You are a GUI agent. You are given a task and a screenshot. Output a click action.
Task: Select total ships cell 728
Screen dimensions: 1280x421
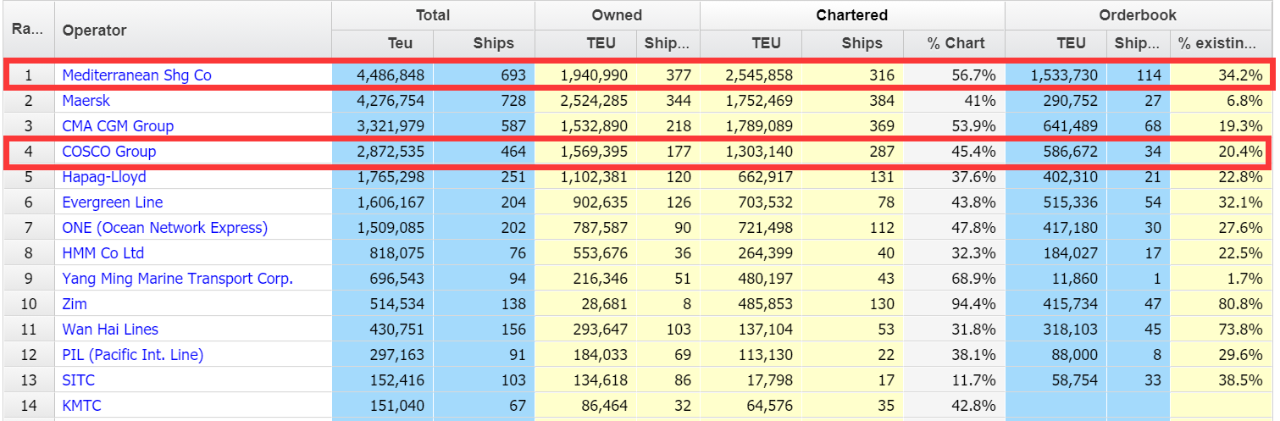point(484,101)
